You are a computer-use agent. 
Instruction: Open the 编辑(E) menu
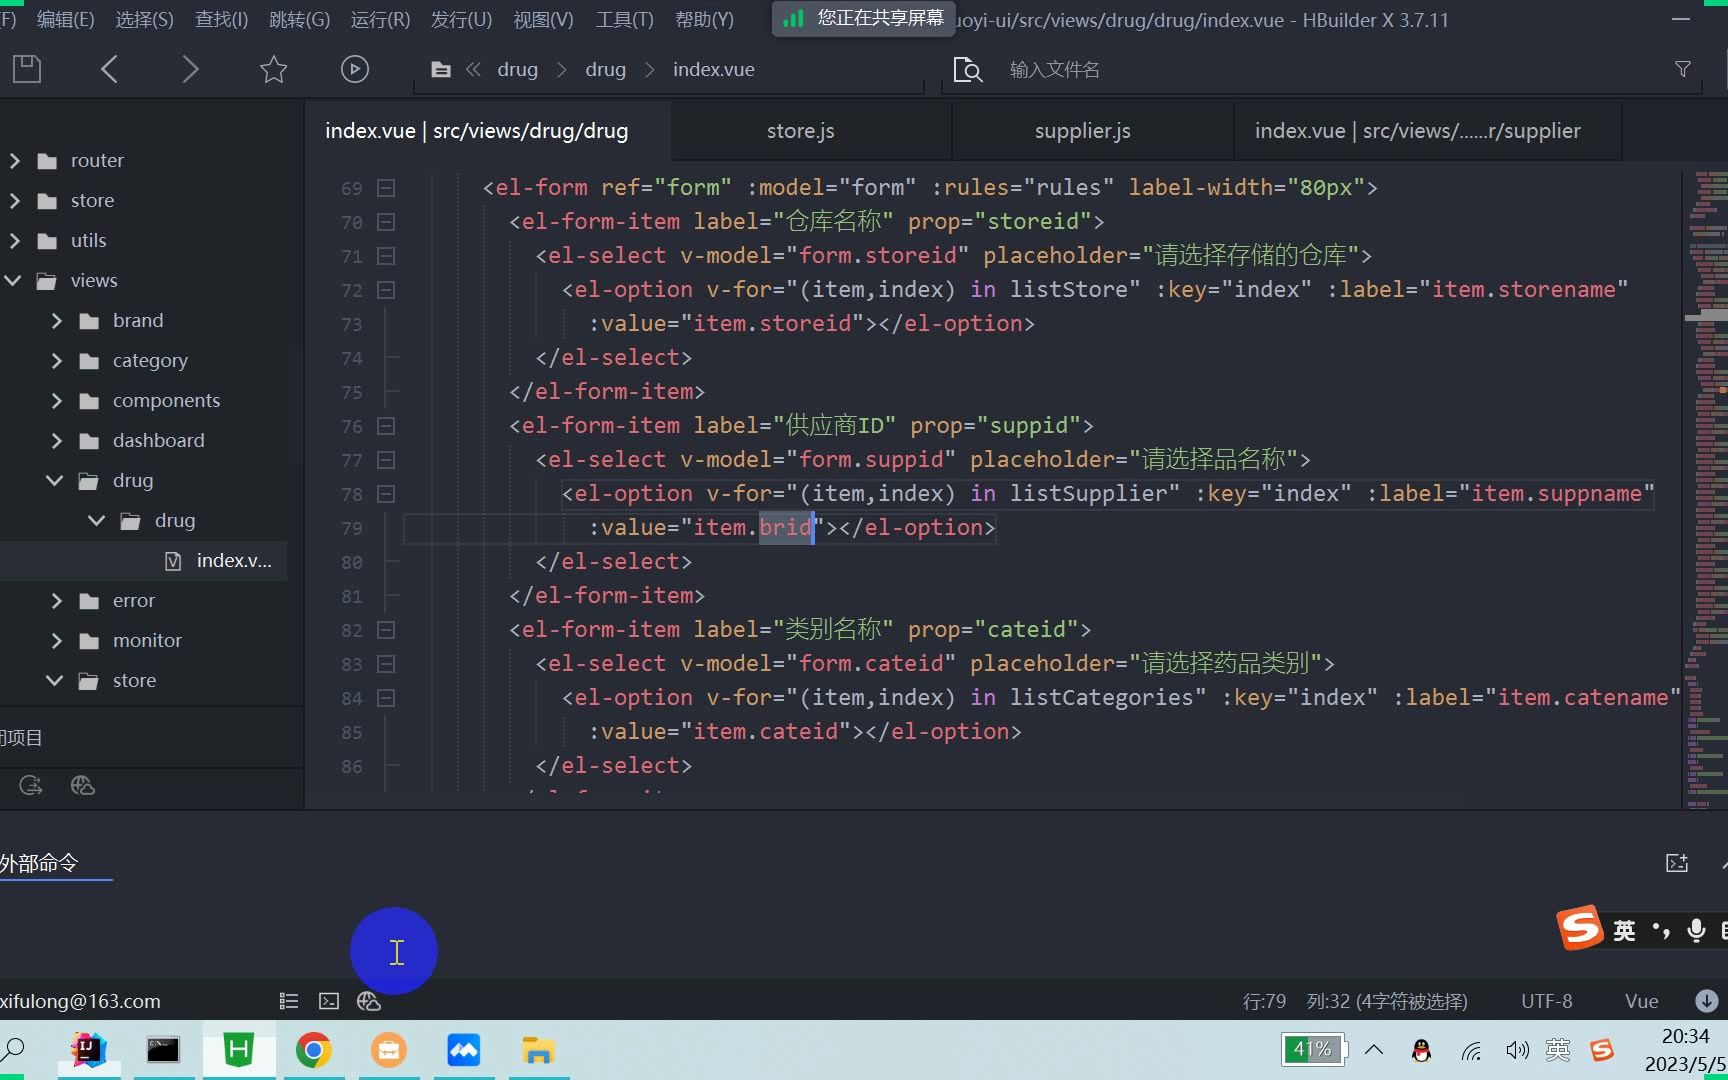65,19
